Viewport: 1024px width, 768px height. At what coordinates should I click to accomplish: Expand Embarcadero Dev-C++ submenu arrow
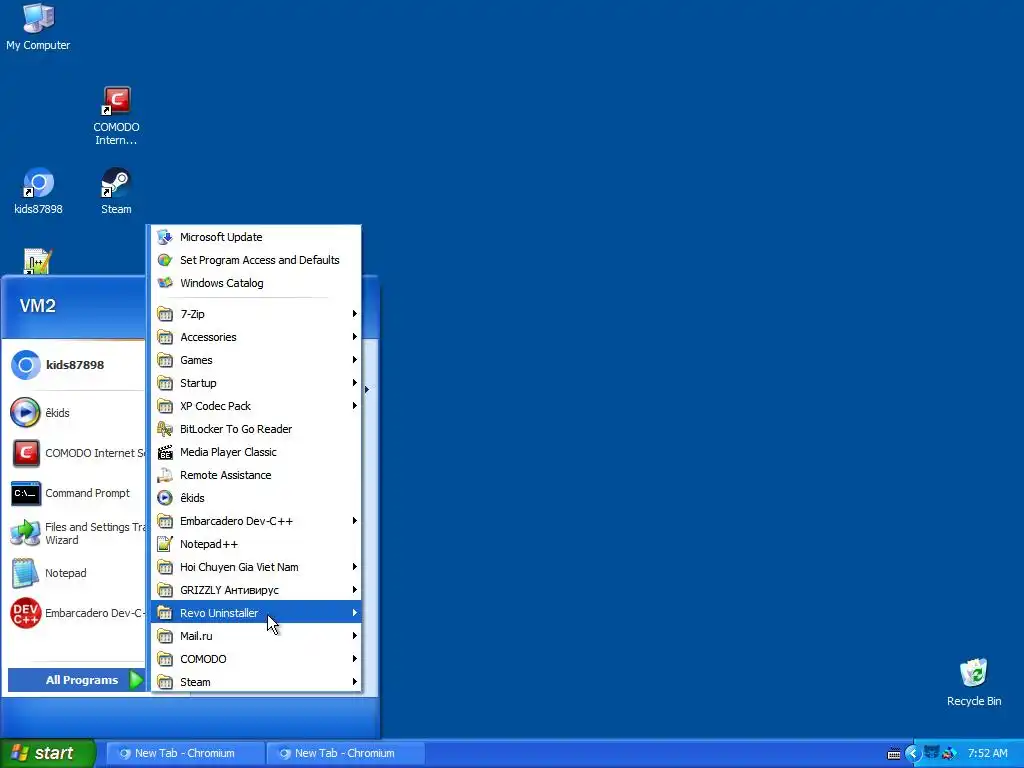[x=355, y=520]
